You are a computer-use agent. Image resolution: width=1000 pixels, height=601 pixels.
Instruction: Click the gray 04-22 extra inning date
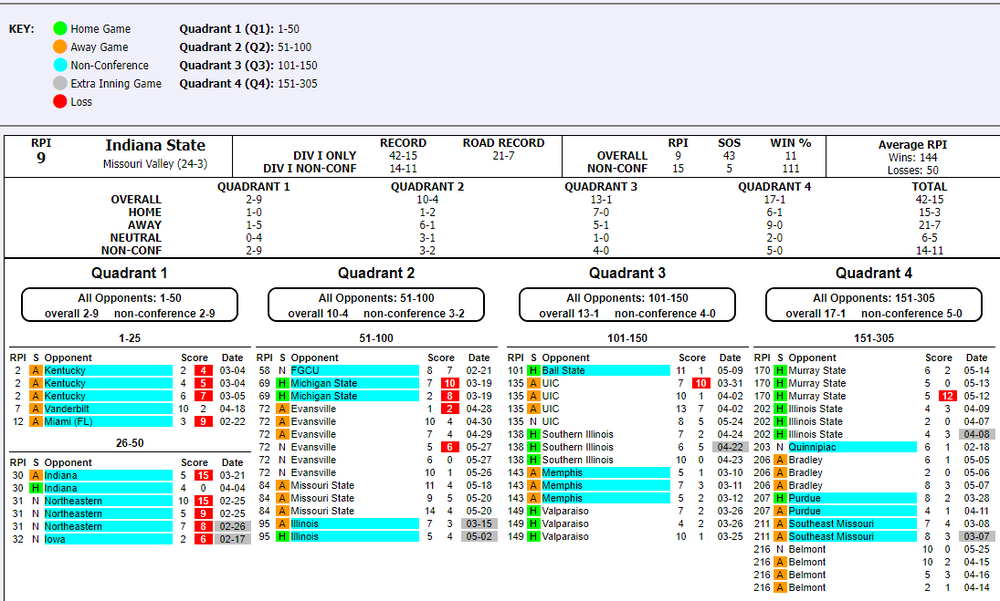[730, 448]
